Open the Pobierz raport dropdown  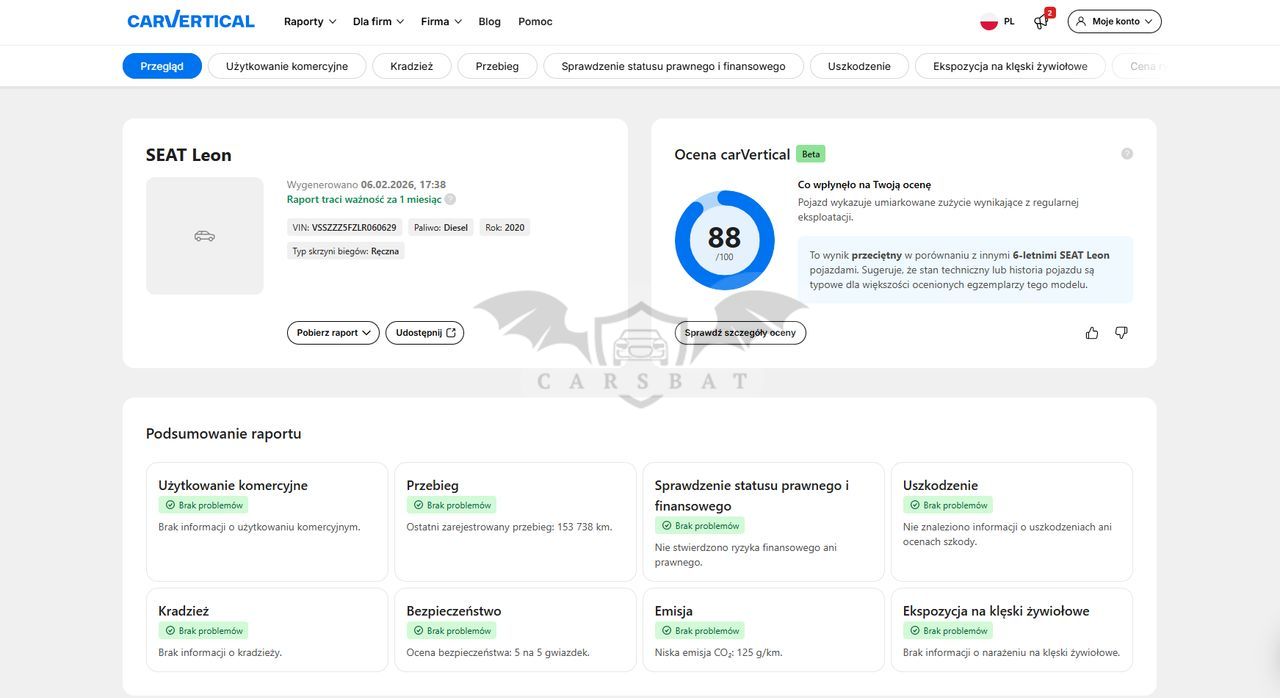pyautogui.click(x=333, y=333)
